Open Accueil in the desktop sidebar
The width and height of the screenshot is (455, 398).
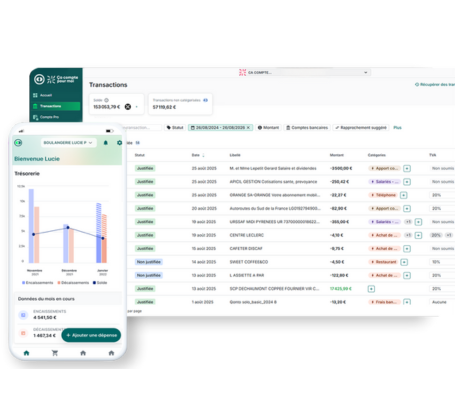(46, 95)
